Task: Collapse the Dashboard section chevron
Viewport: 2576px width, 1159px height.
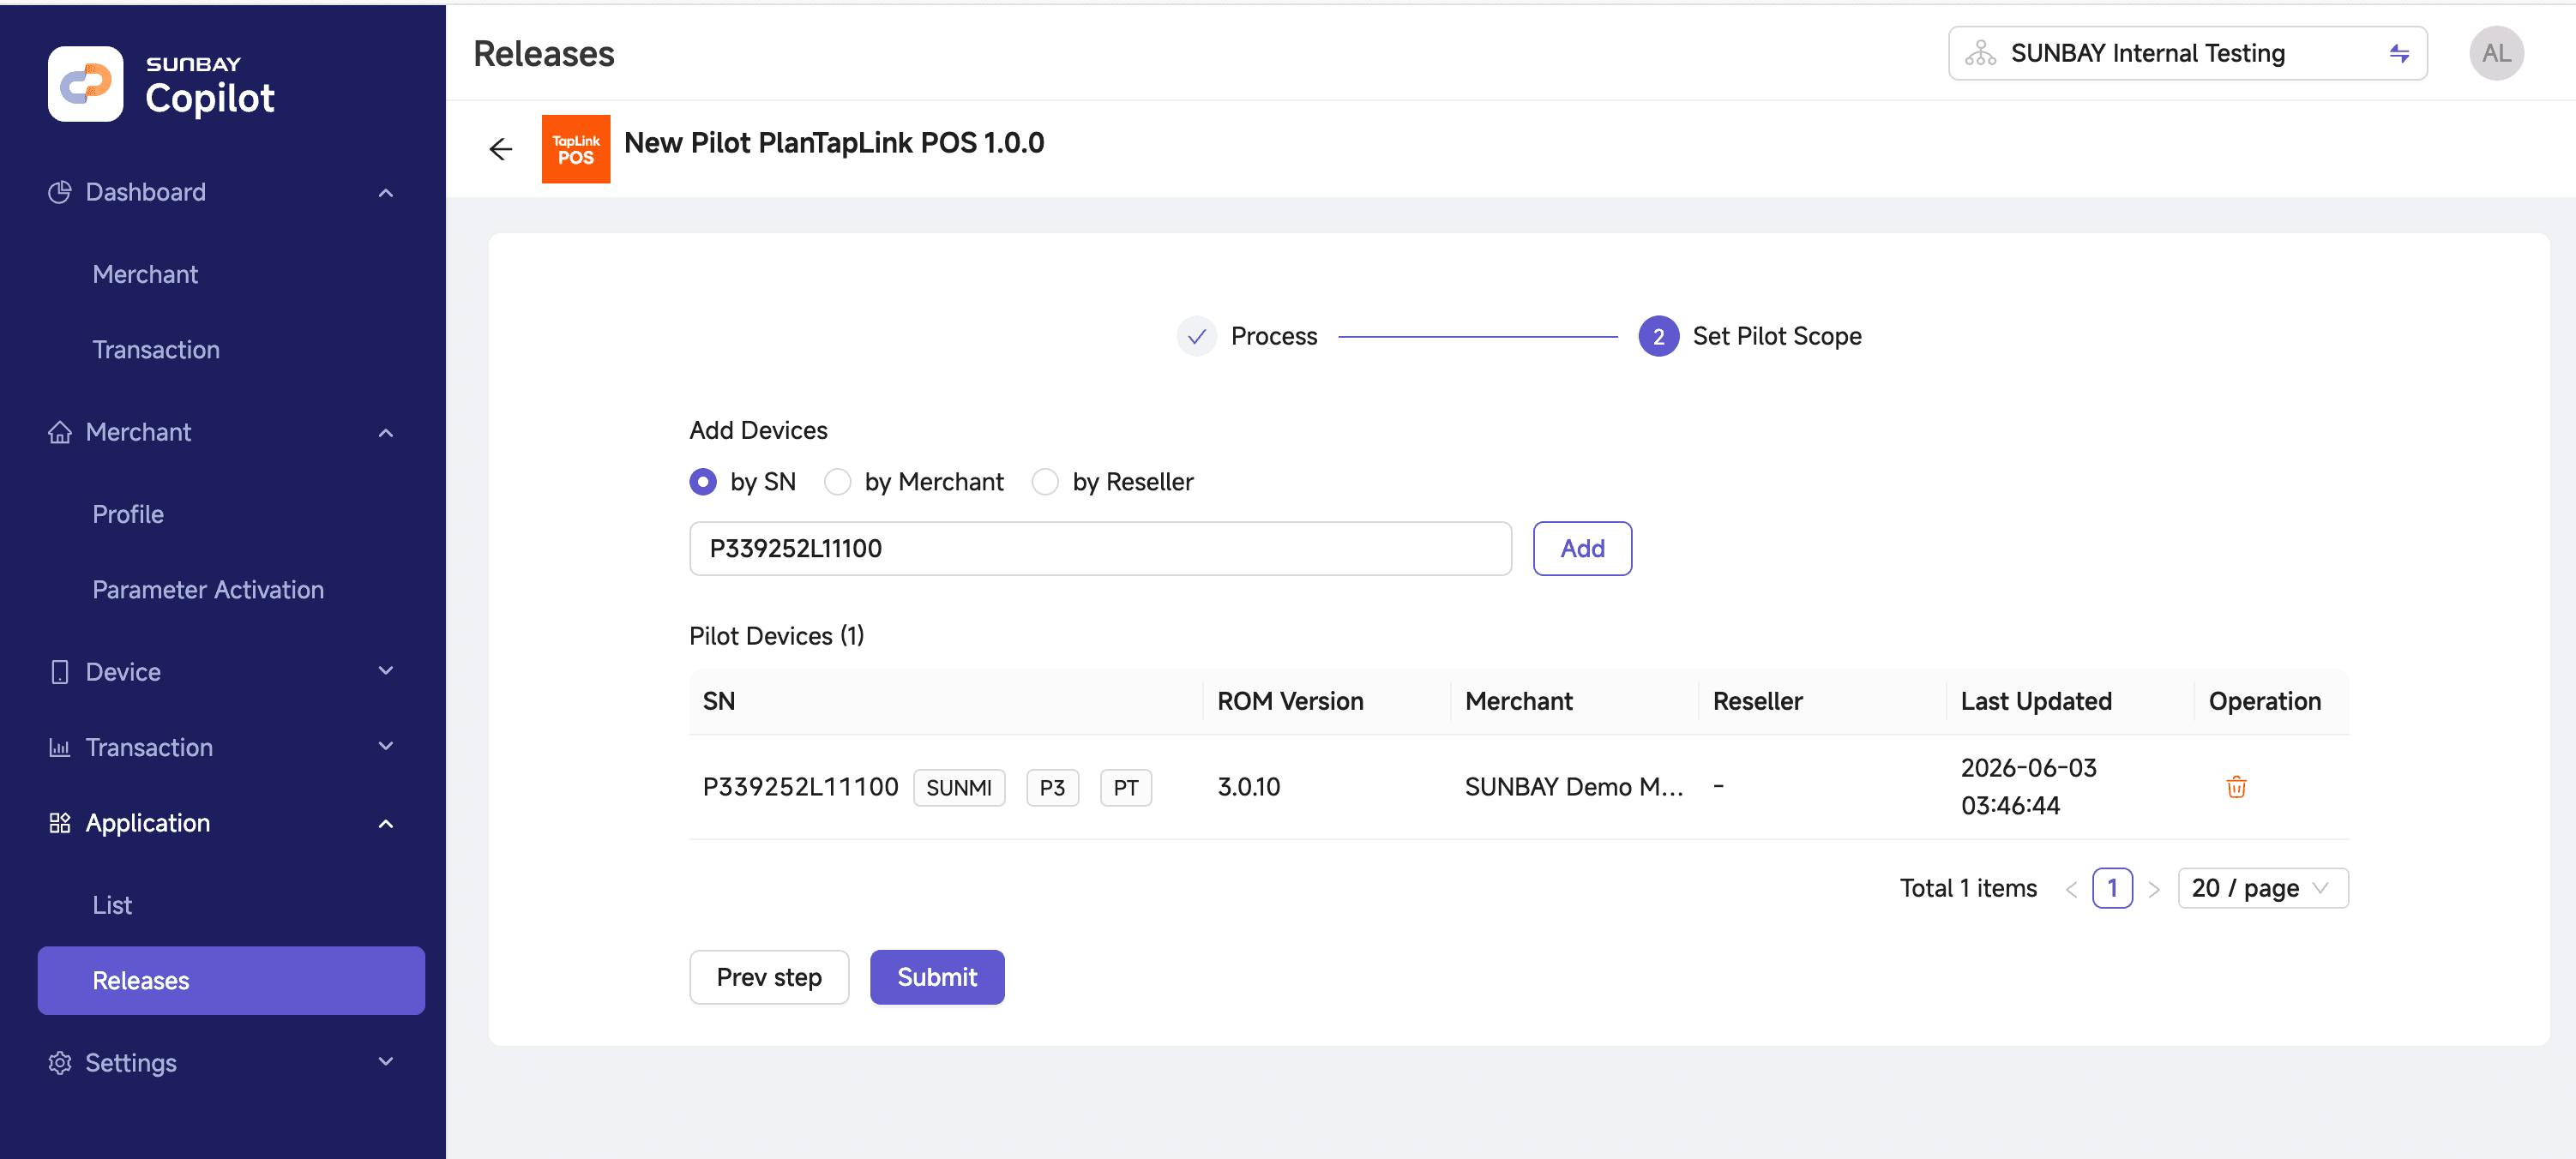Action: tap(386, 192)
